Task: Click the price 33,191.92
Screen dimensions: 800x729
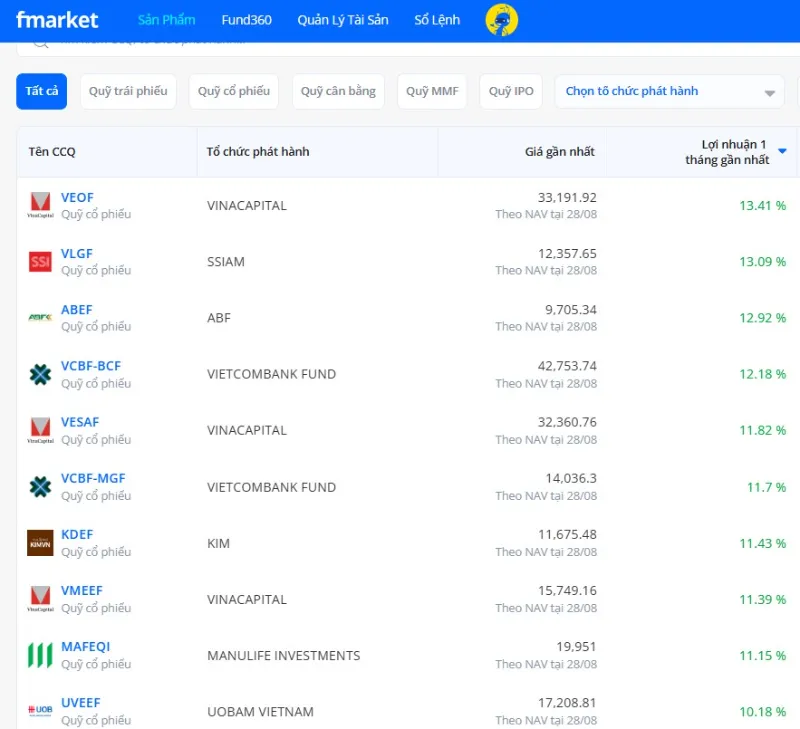Action: click(x=567, y=197)
